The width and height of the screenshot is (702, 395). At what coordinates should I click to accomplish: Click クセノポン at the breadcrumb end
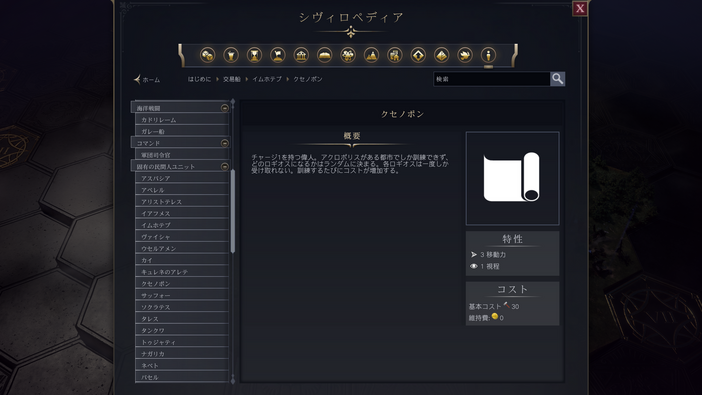[x=308, y=79]
